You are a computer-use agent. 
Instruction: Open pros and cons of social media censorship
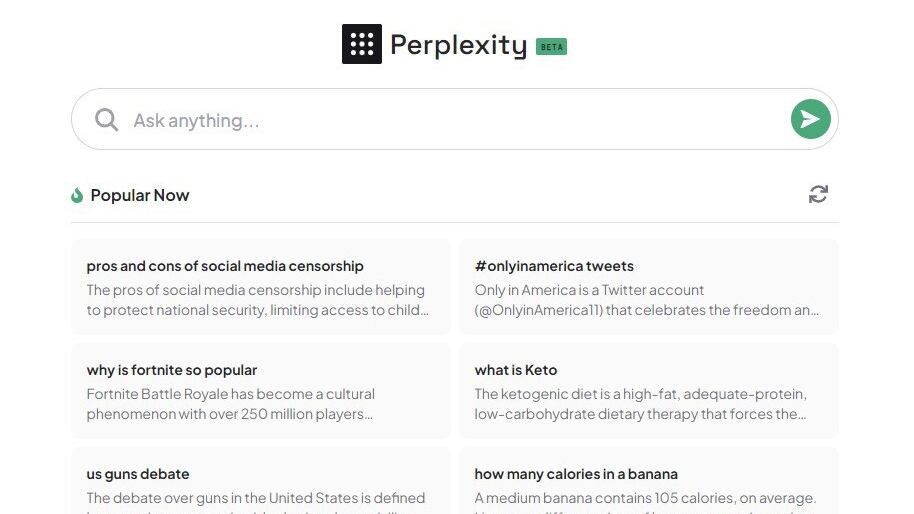(x=225, y=266)
